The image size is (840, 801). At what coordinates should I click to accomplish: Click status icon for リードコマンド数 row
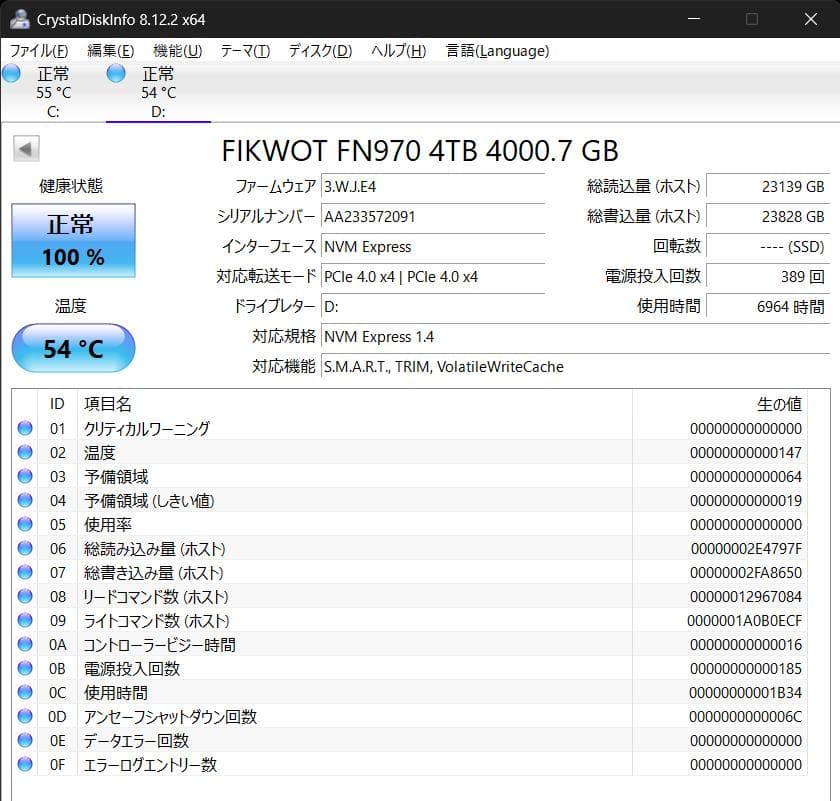(25, 596)
